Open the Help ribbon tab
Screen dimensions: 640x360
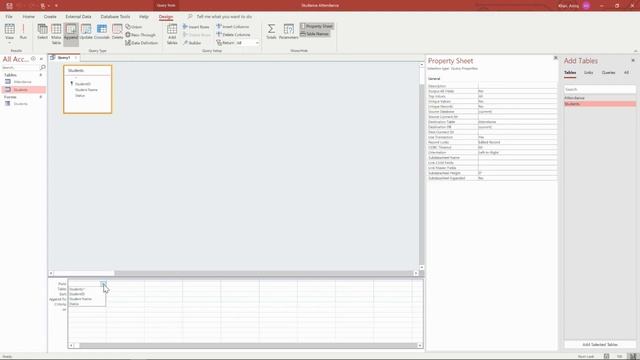[144, 17]
